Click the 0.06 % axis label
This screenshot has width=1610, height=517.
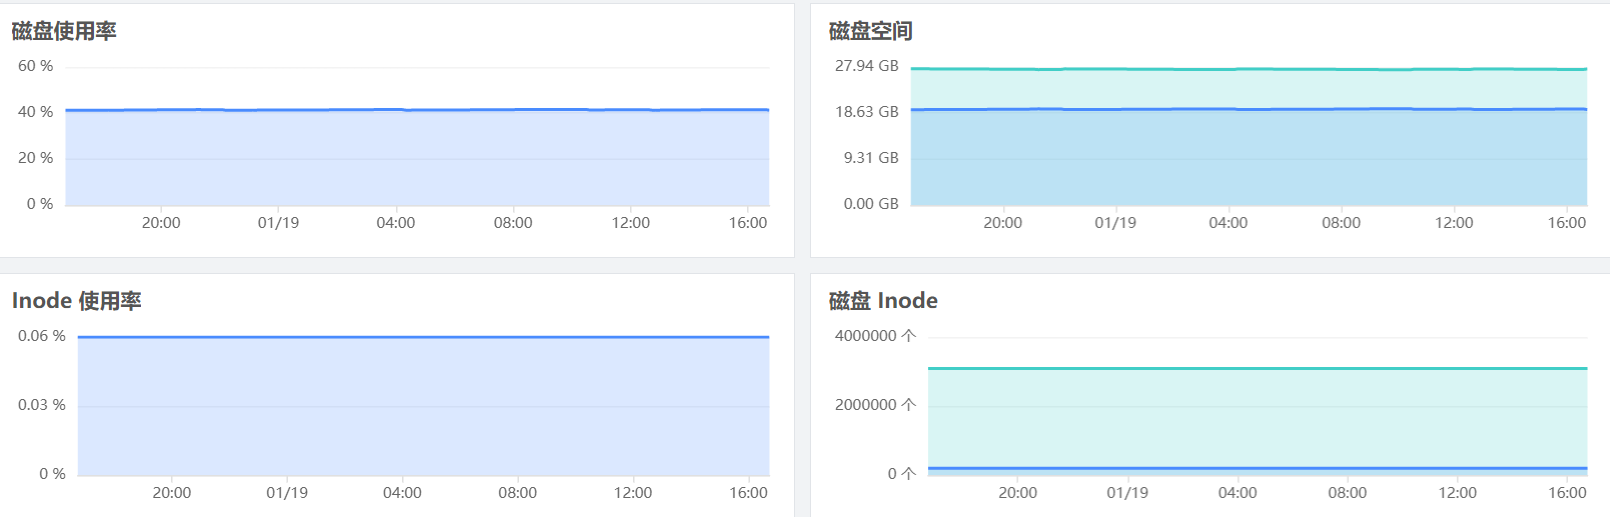click(x=42, y=336)
